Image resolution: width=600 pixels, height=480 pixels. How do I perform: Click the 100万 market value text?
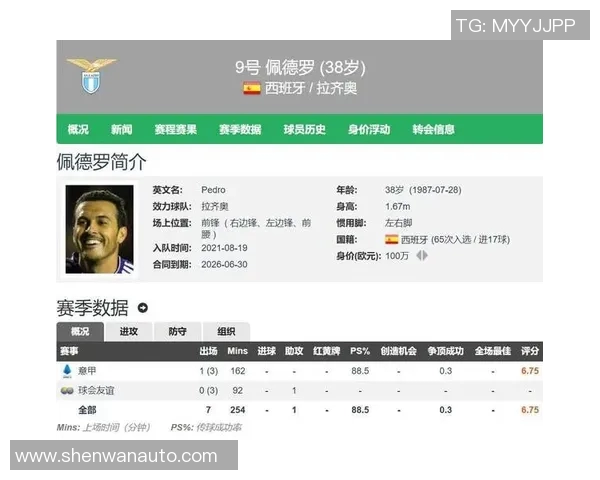point(397,256)
